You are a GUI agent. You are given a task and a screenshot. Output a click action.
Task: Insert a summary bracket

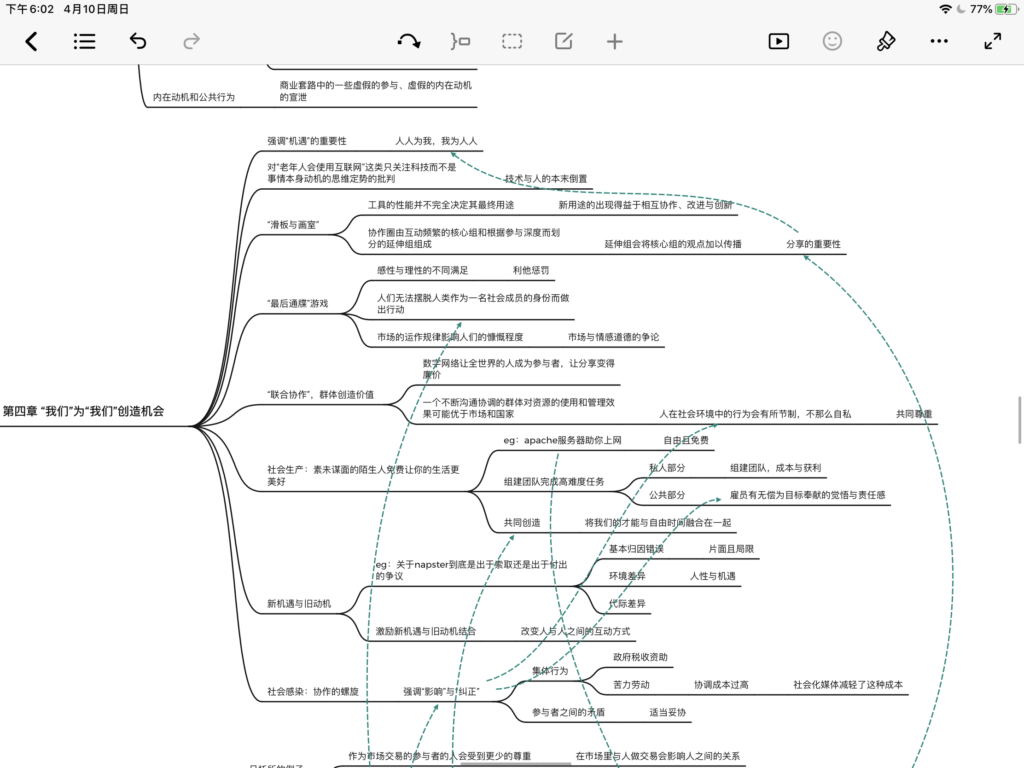[460, 42]
